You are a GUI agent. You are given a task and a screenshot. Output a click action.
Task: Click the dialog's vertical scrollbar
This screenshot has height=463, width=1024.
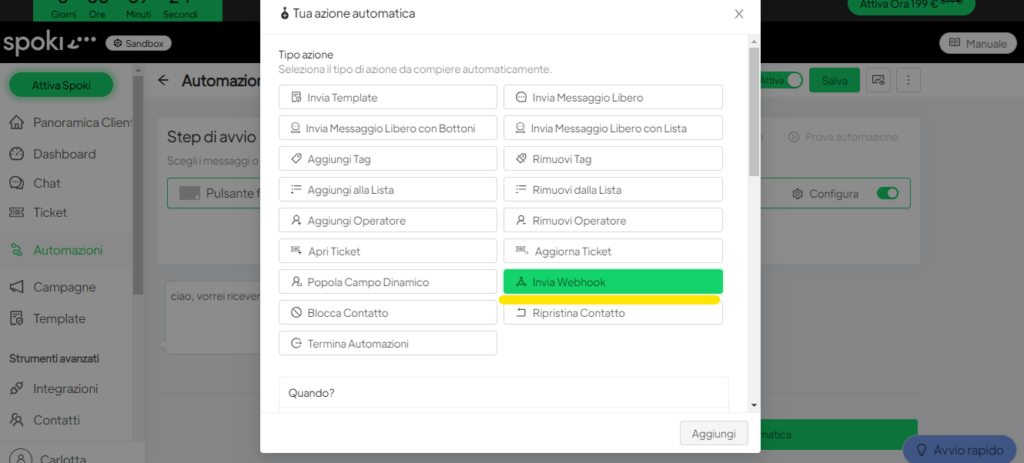(753, 110)
